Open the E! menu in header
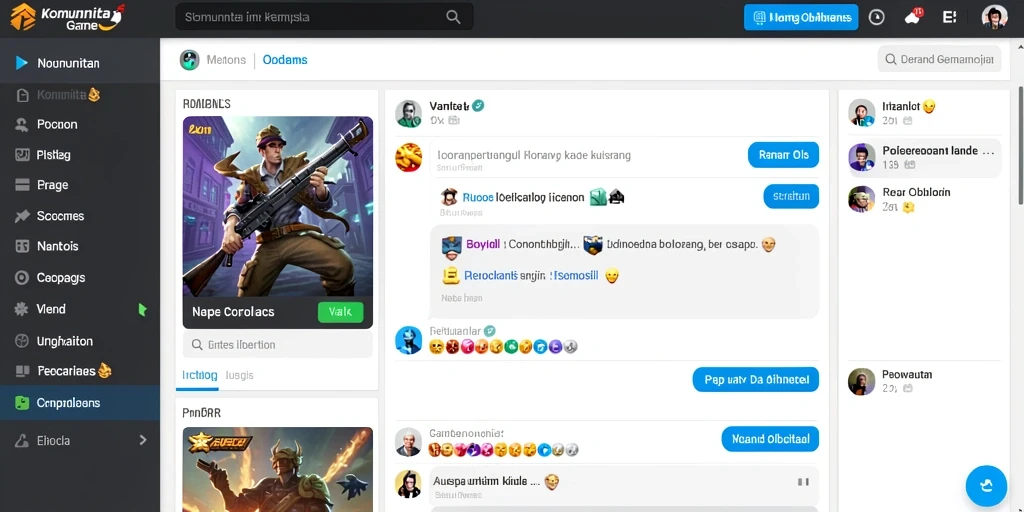This screenshot has width=1024, height=512. click(950, 18)
